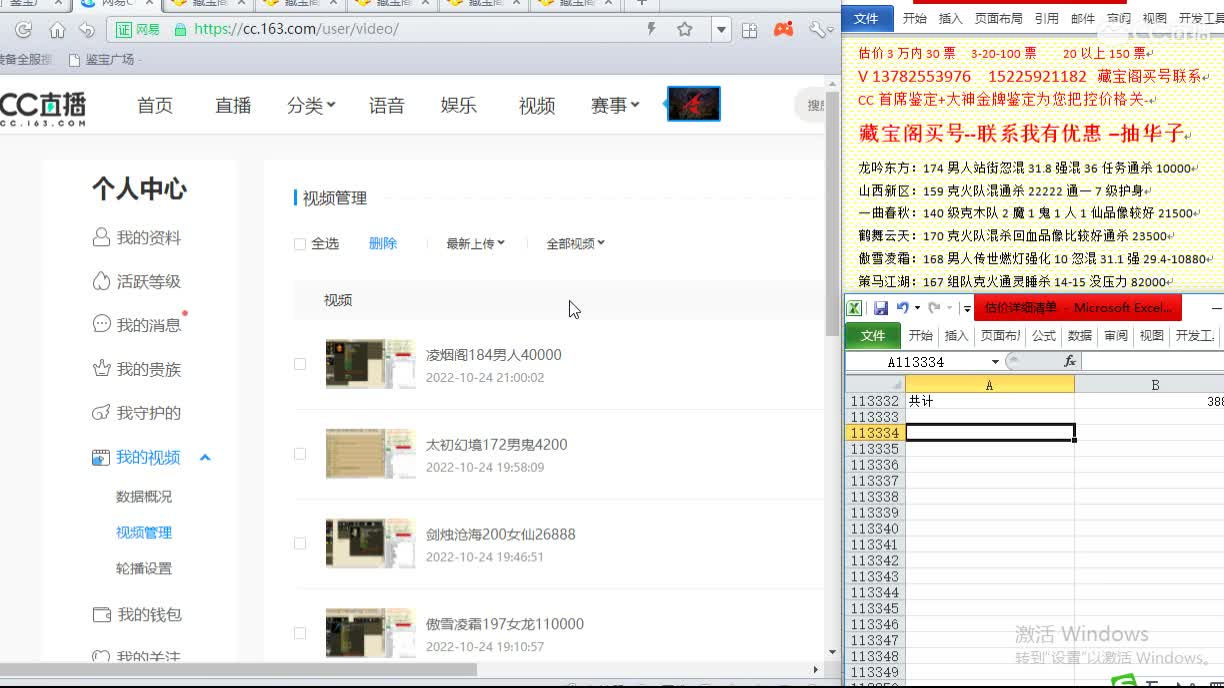Click the Excel fx insert function icon
1224x688 pixels.
pyautogui.click(x=1069, y=361)
